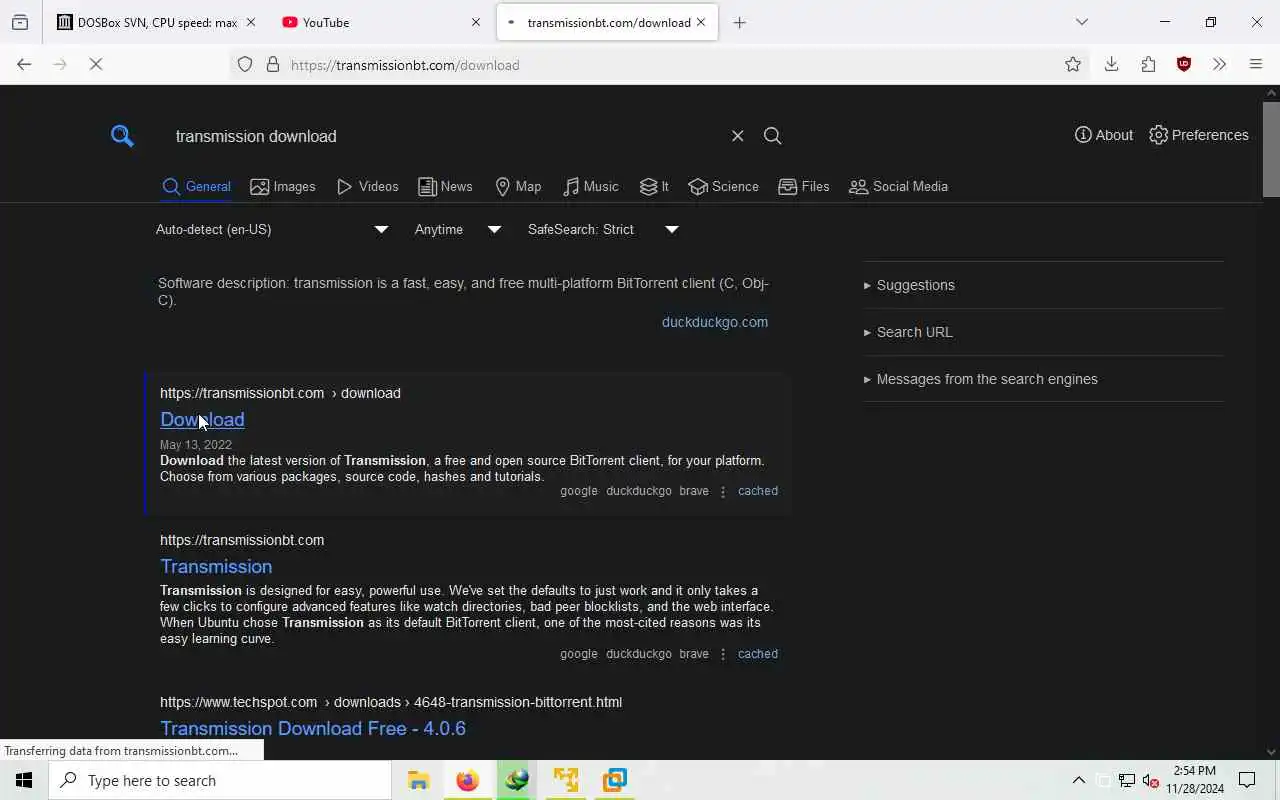Viewport: 1280px width, 800px height.
Task: Open the Auto-detect language dropdown
Action: [272, 230]
